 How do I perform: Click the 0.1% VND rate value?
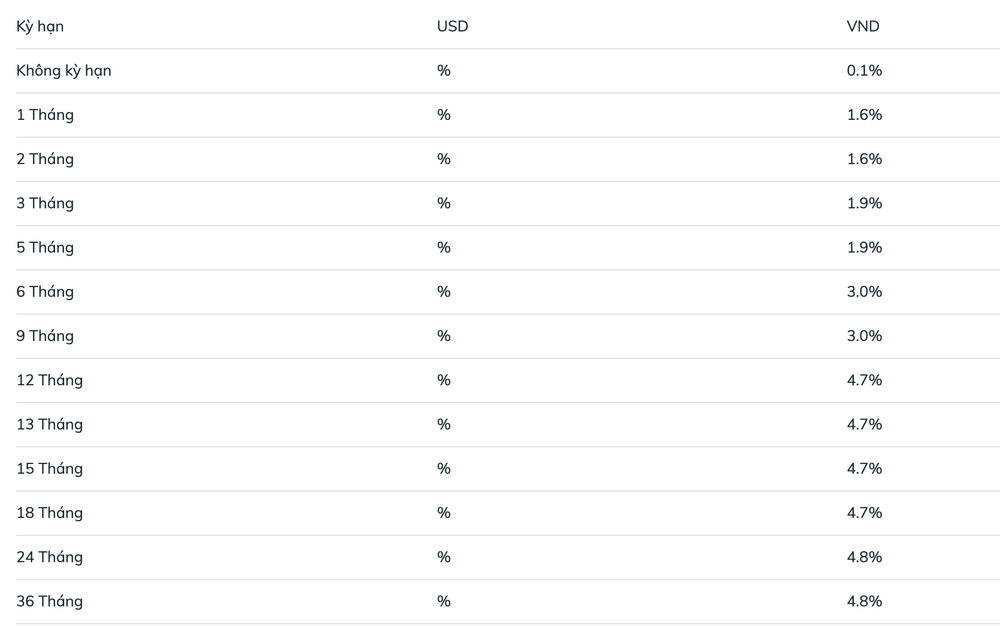pyautogui.click(x=864, y=71)
